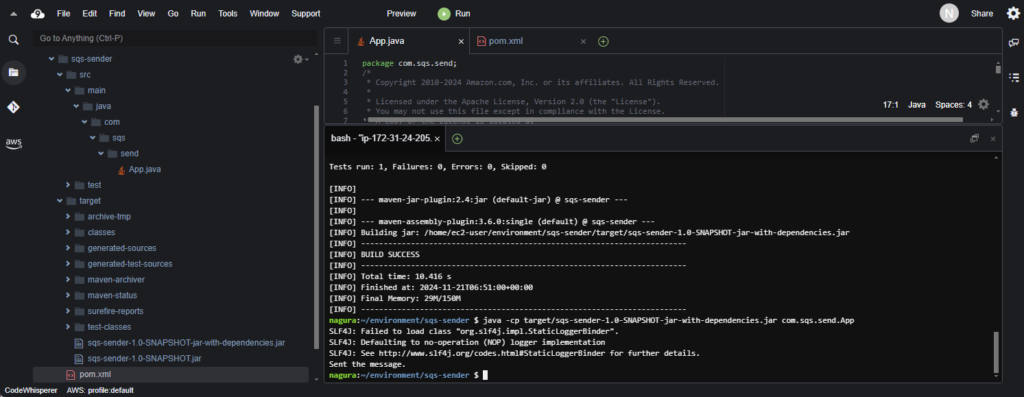The height and width of the screenshot is (397, 1024).
Task: Open the Find menu
Action: [118, 14]
